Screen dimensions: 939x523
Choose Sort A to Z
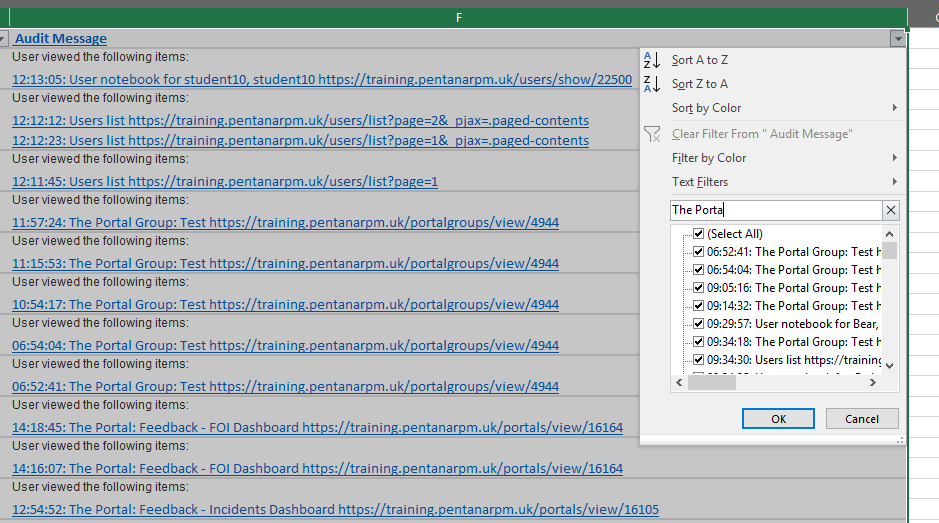click(x=699, y=60)
